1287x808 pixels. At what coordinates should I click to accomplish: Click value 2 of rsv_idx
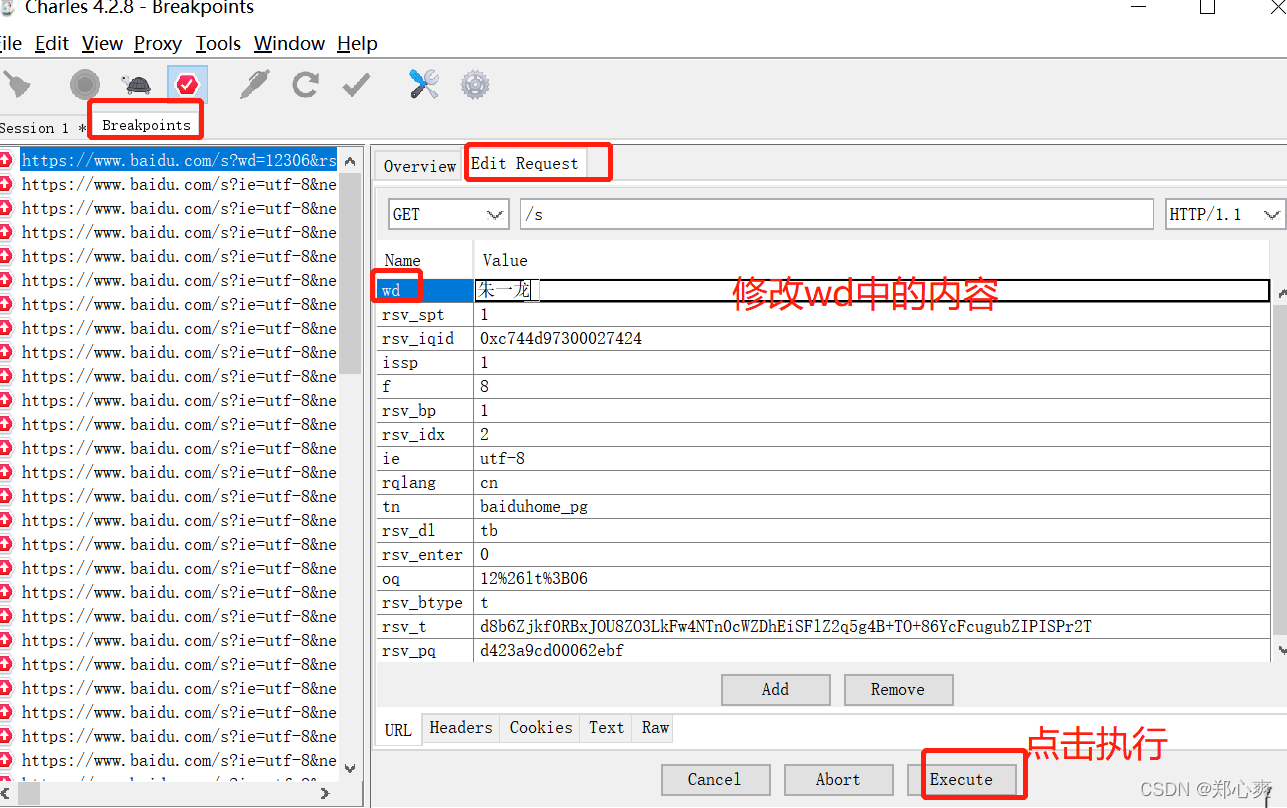484,434
